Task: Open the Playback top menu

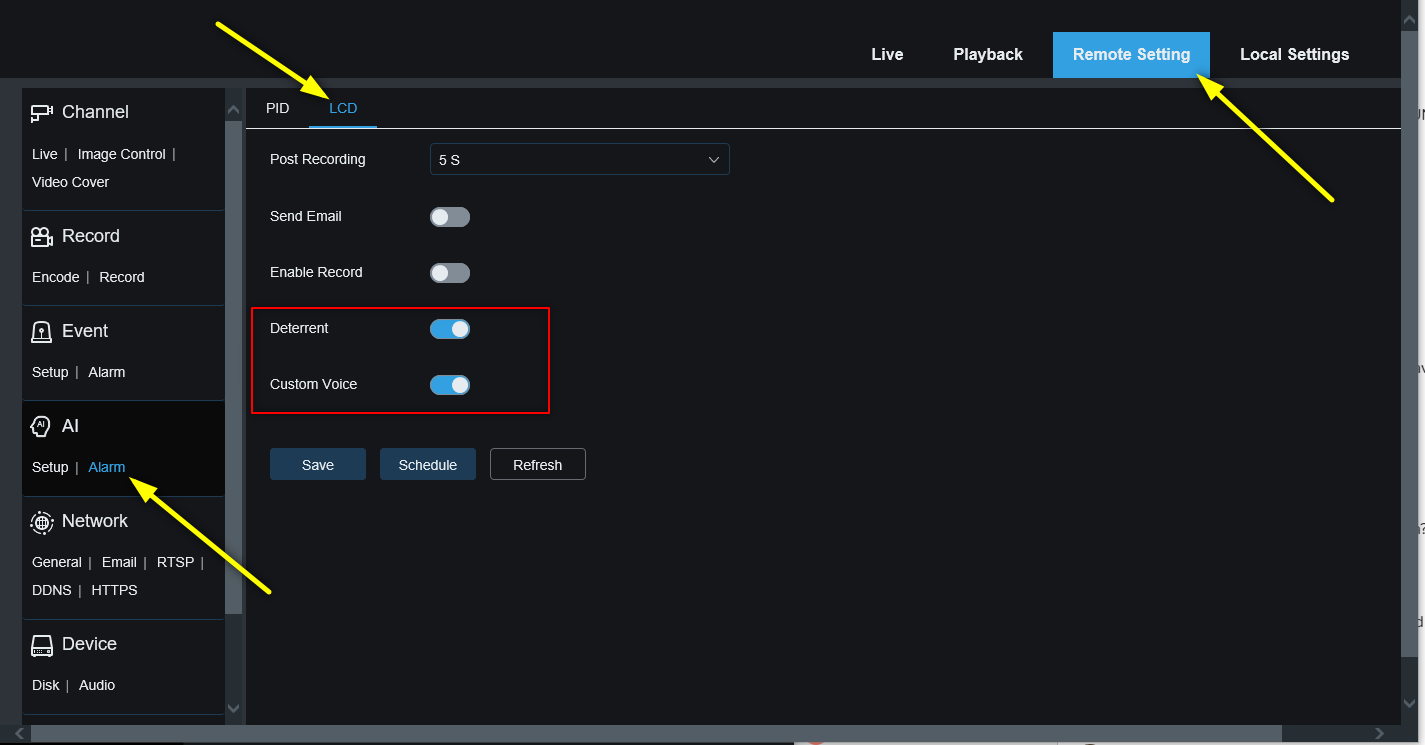Action: 988,55
